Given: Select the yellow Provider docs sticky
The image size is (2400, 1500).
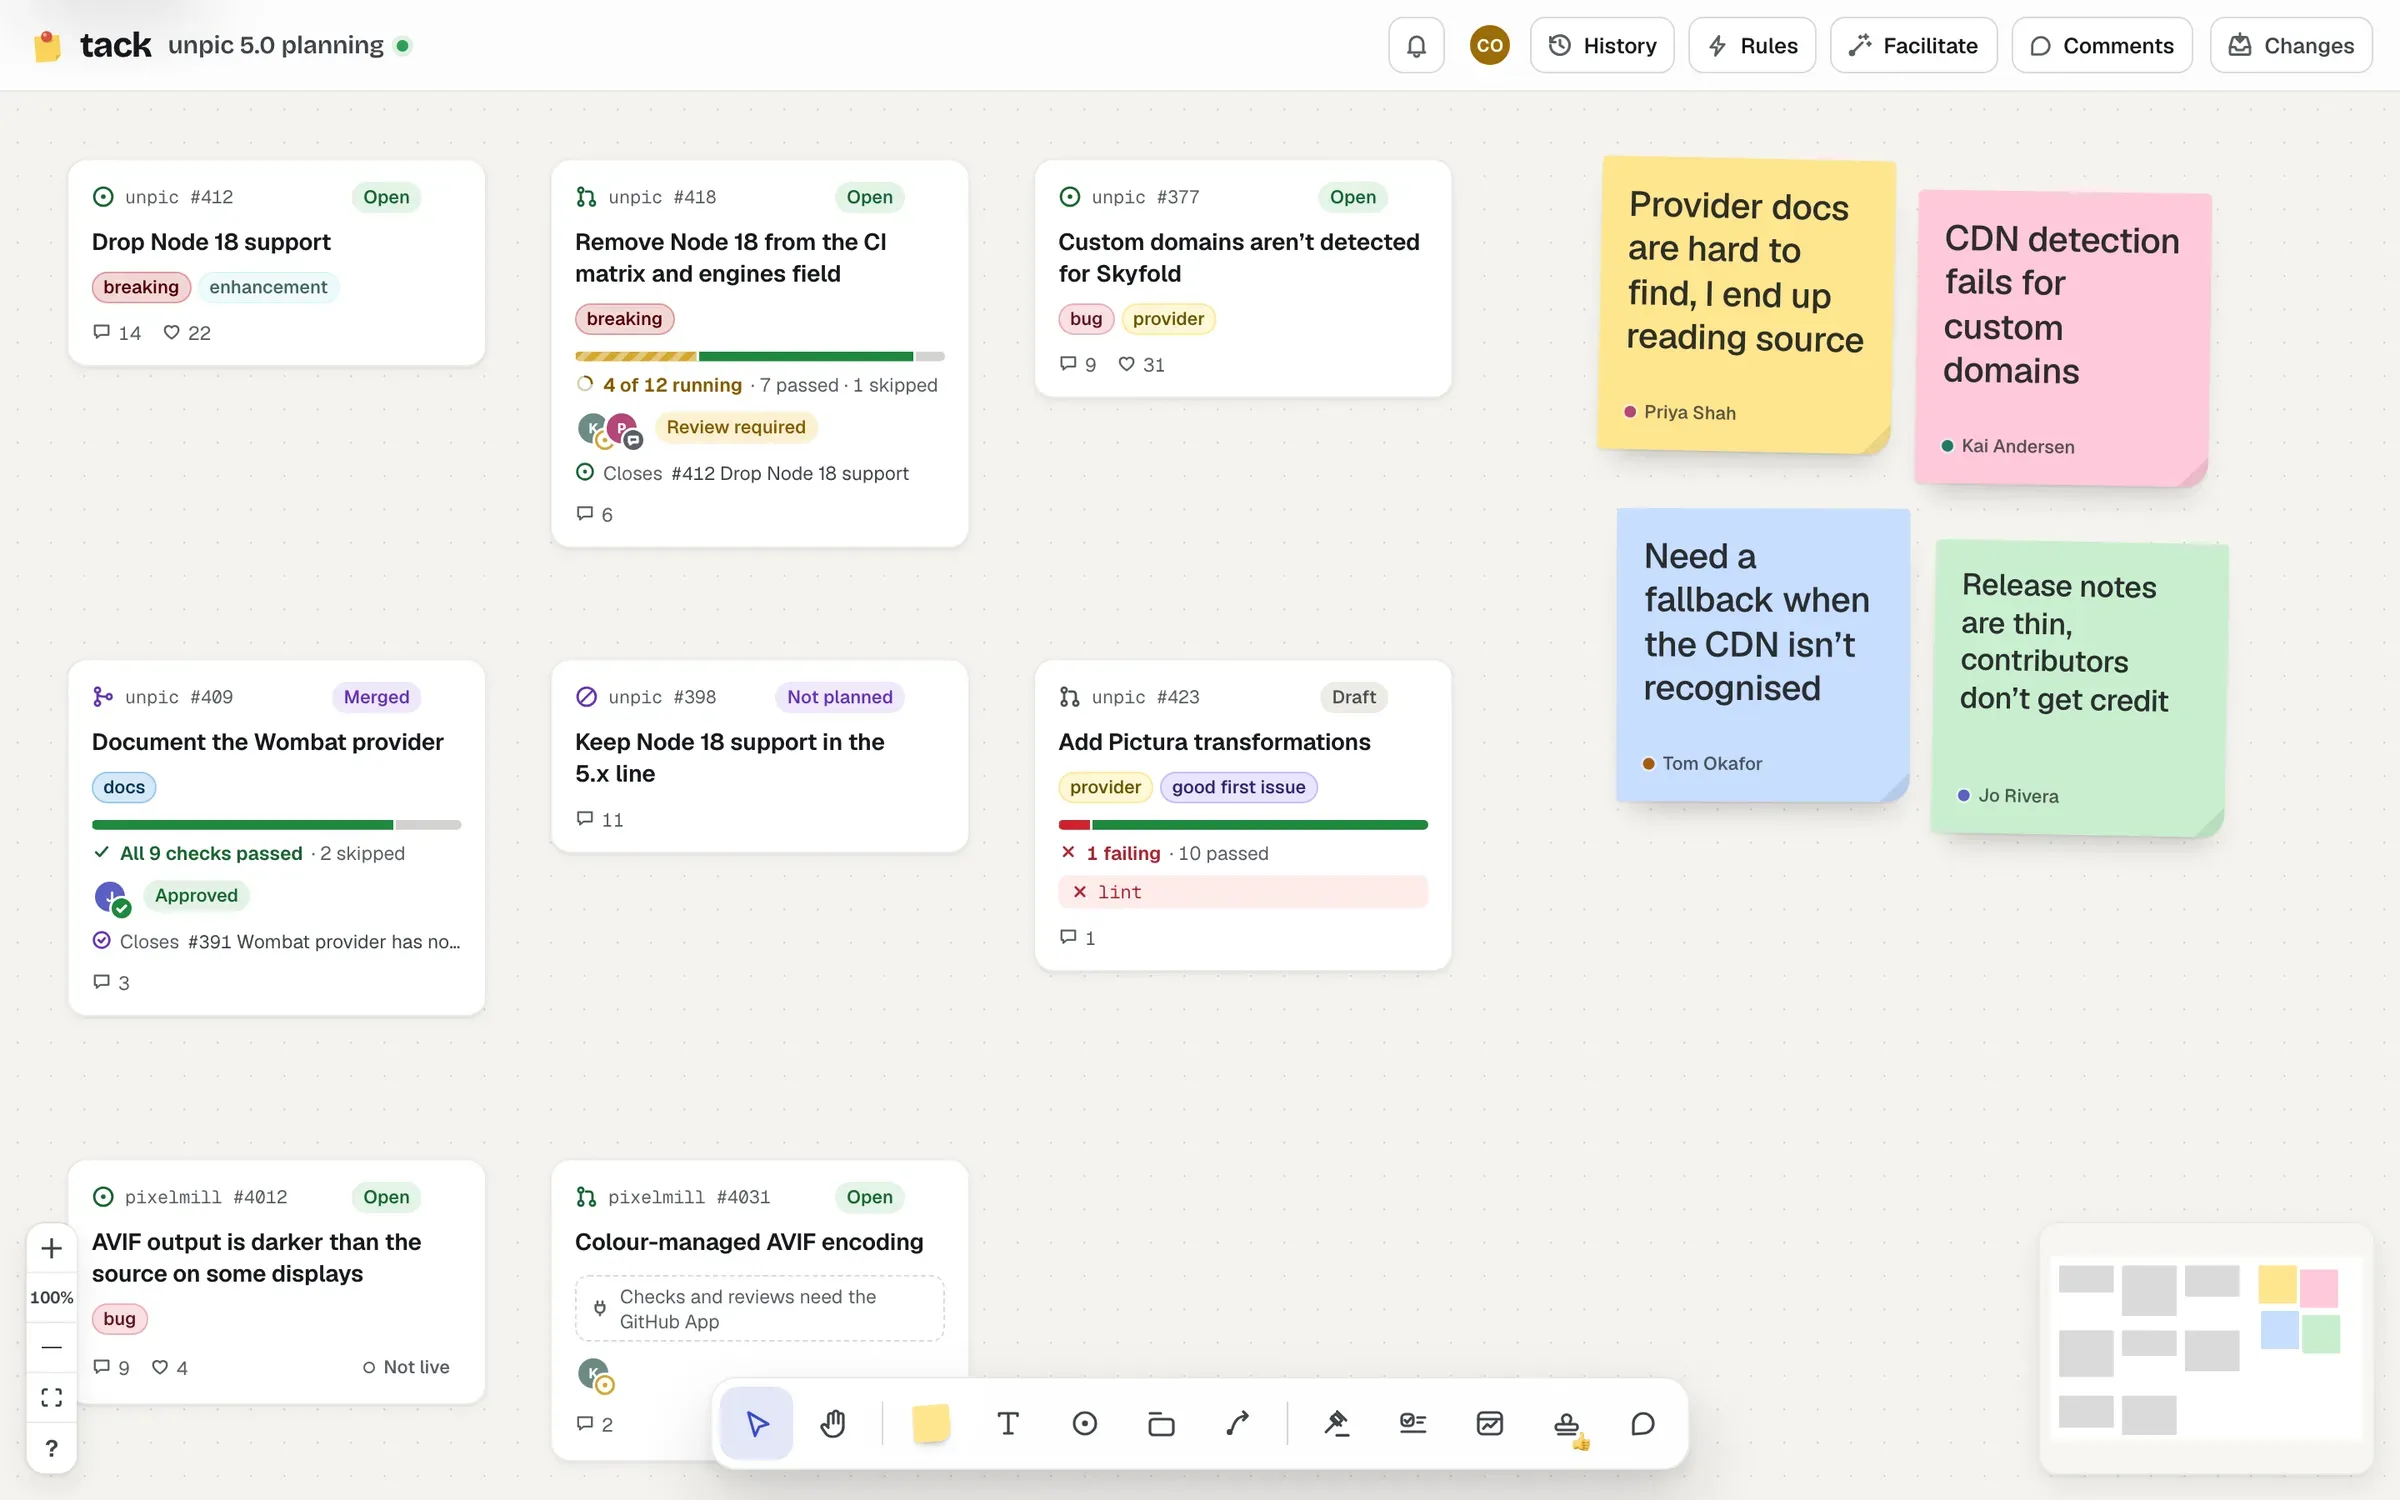Looking at the screenshot, I should tap(1745, 305).
